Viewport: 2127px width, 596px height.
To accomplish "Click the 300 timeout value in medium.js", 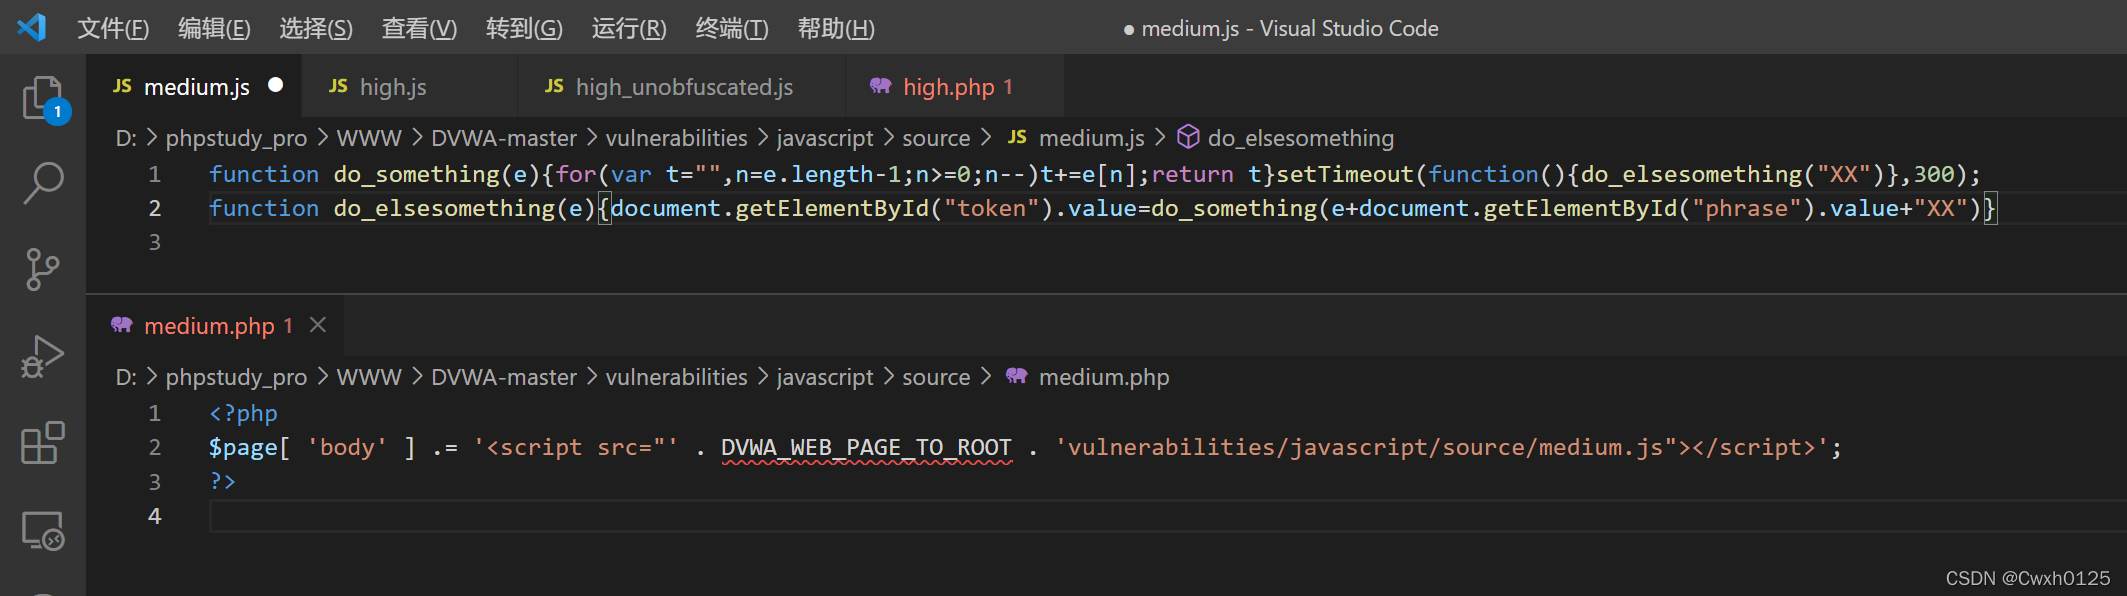I will tap(1934, 174).
